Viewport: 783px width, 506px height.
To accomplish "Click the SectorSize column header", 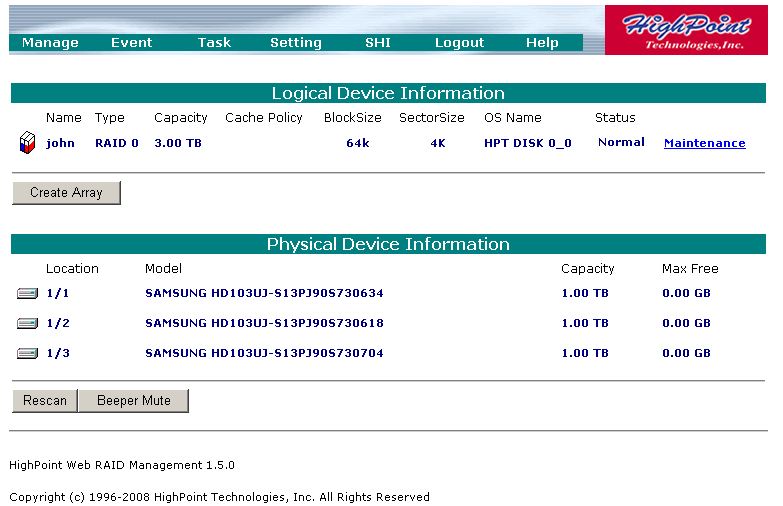I will click(x=431, y=118).
